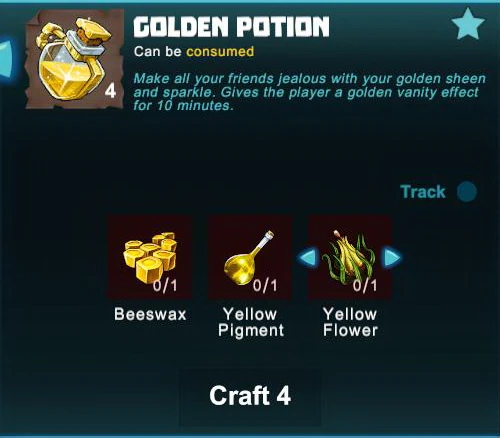
Task: Favorite the recipe with the star icon
Action: pos(468,24)
